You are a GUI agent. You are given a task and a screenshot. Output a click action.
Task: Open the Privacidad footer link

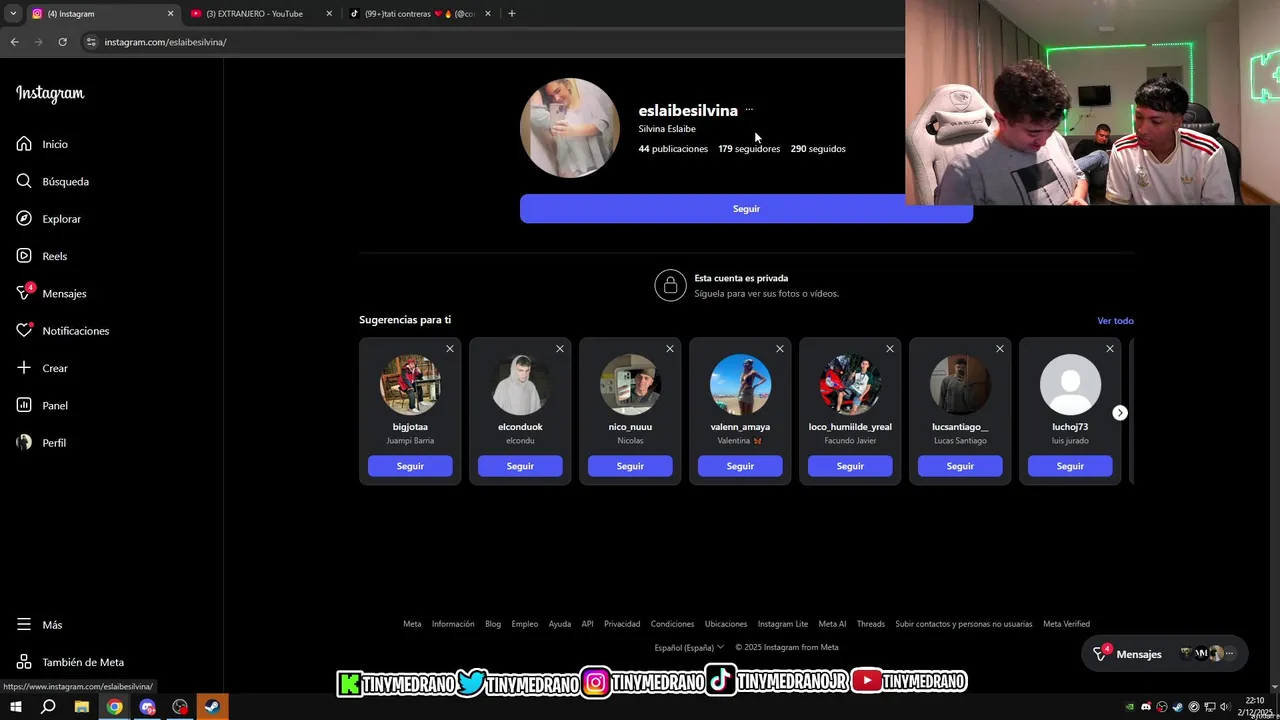pos(622,624)
